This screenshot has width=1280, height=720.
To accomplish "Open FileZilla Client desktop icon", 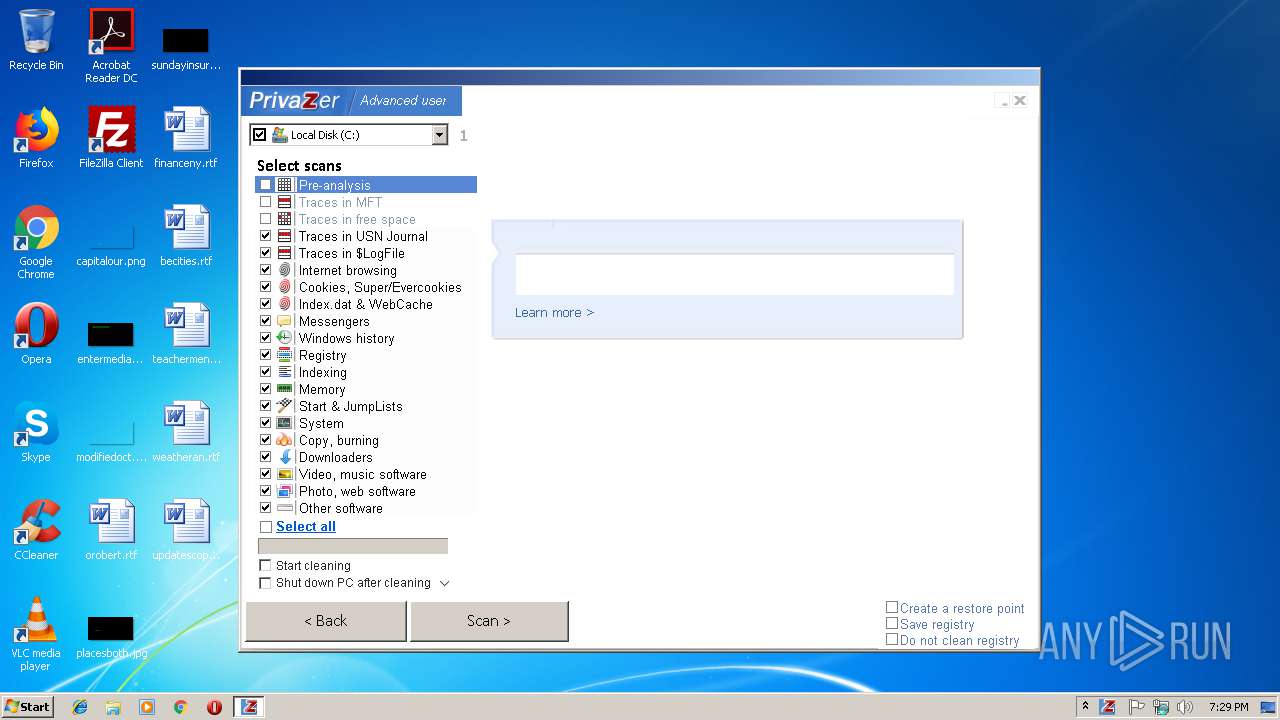I will (111, 138).
